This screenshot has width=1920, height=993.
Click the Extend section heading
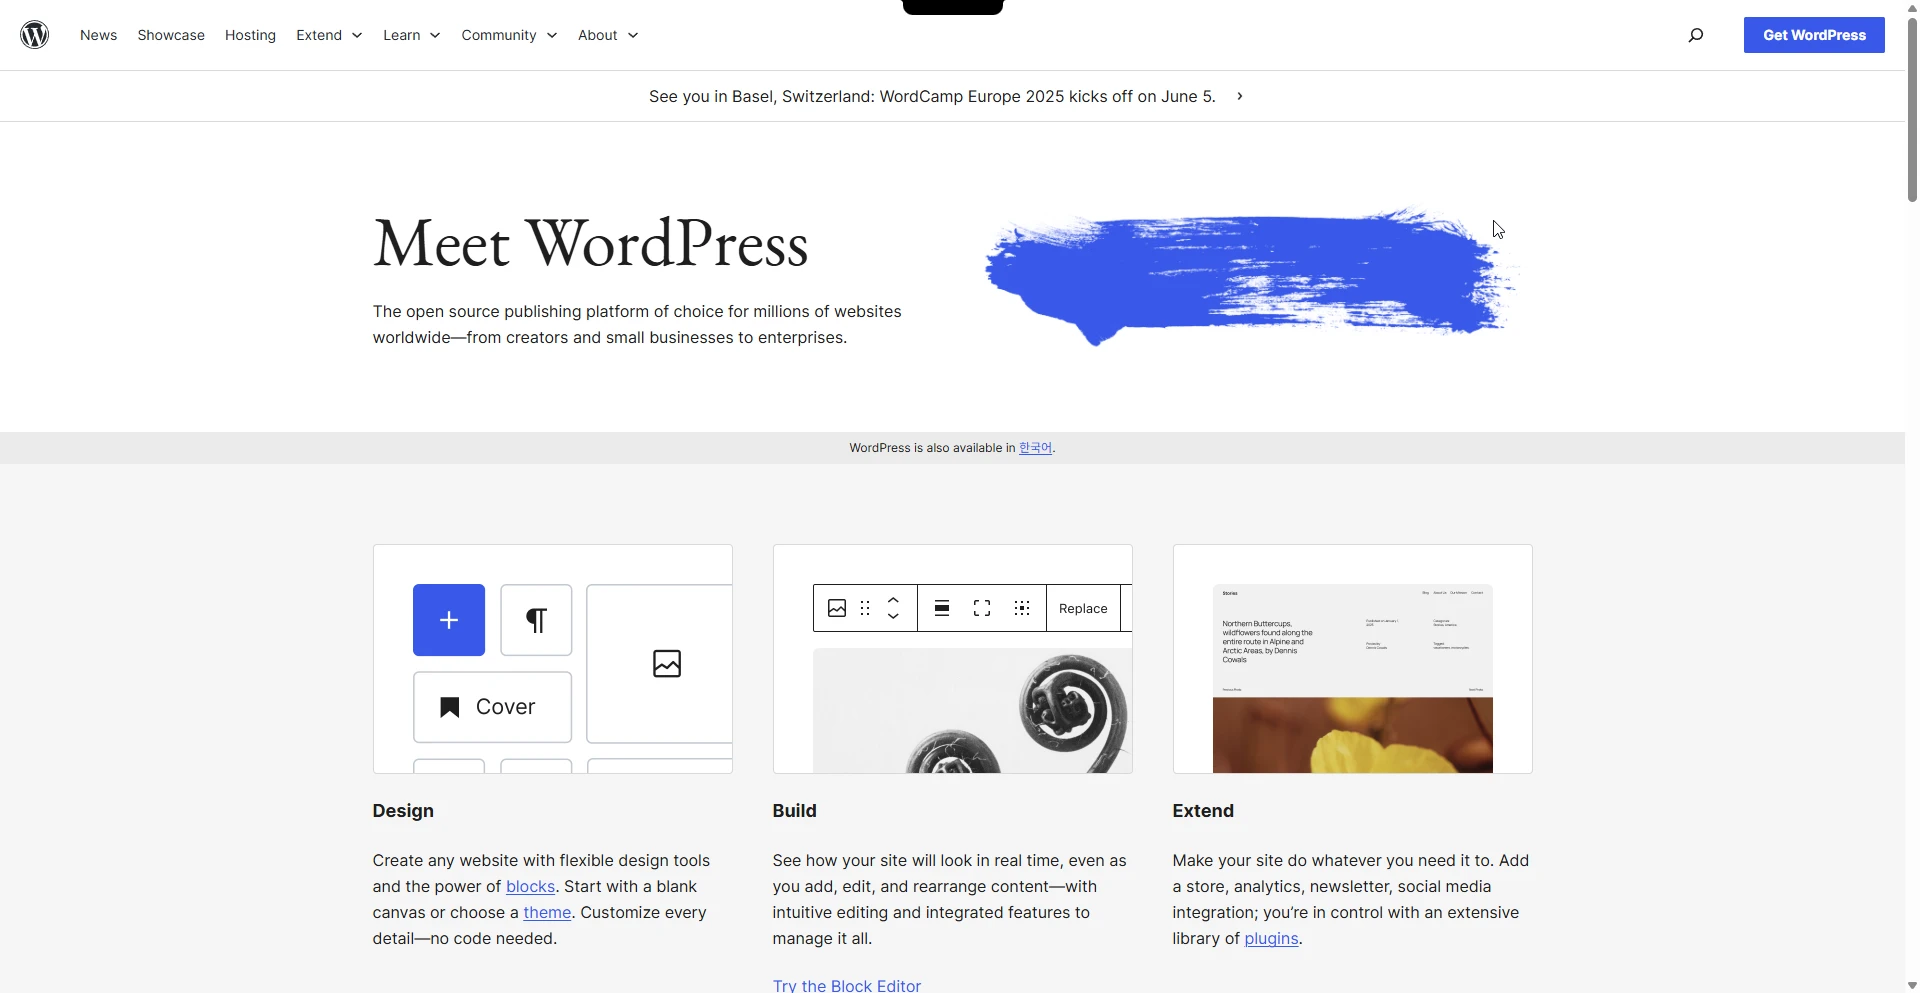click(x=1203, y=811)
